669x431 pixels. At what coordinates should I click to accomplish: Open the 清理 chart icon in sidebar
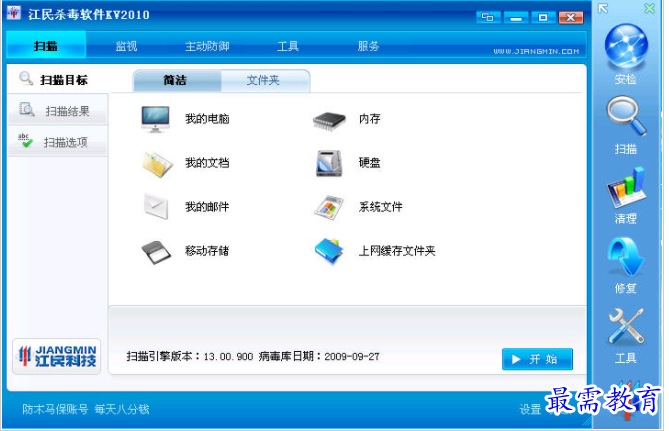tap(626, 187)
